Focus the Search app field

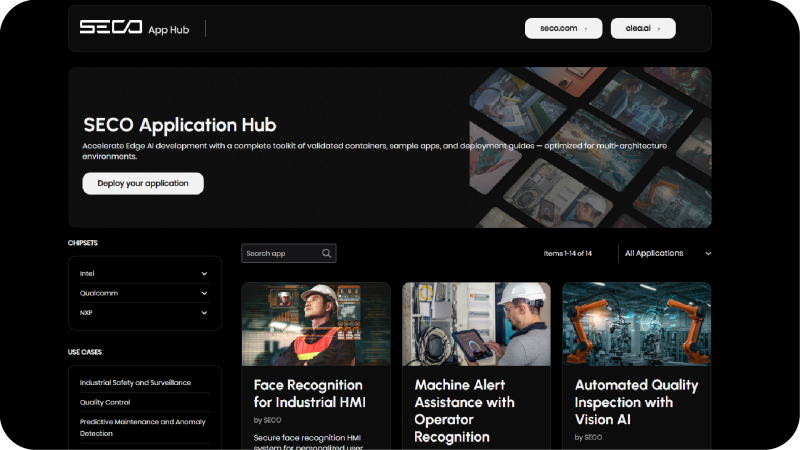(288, 253)
